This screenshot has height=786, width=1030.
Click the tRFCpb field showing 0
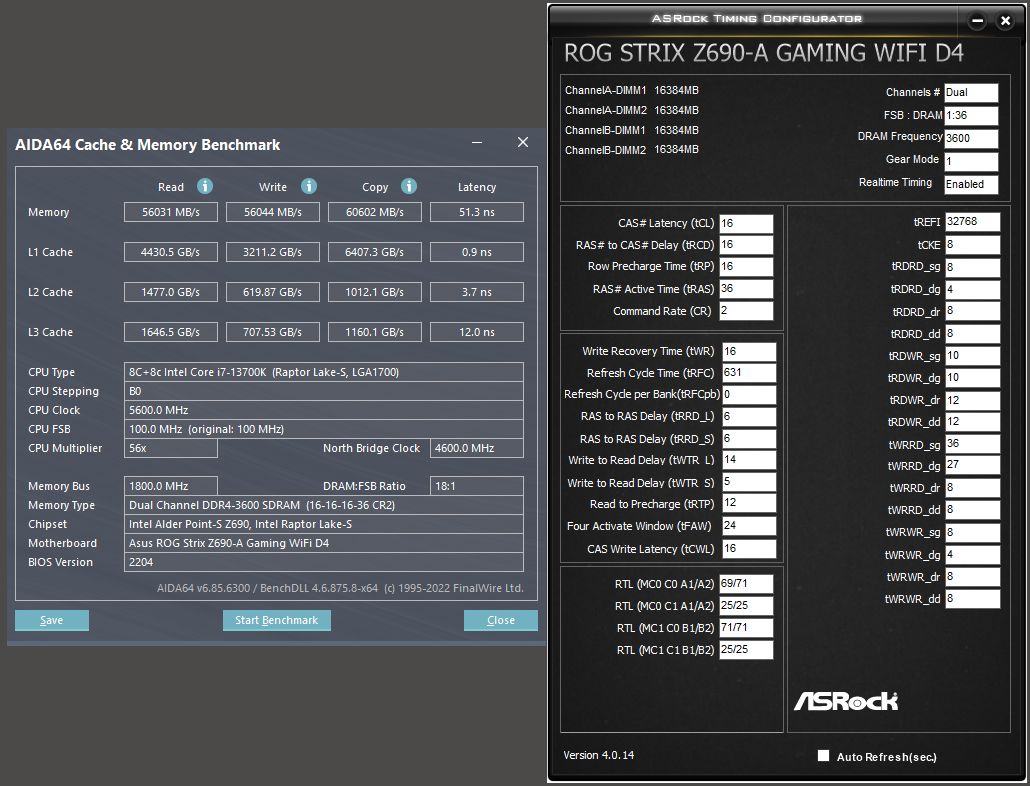750,395
